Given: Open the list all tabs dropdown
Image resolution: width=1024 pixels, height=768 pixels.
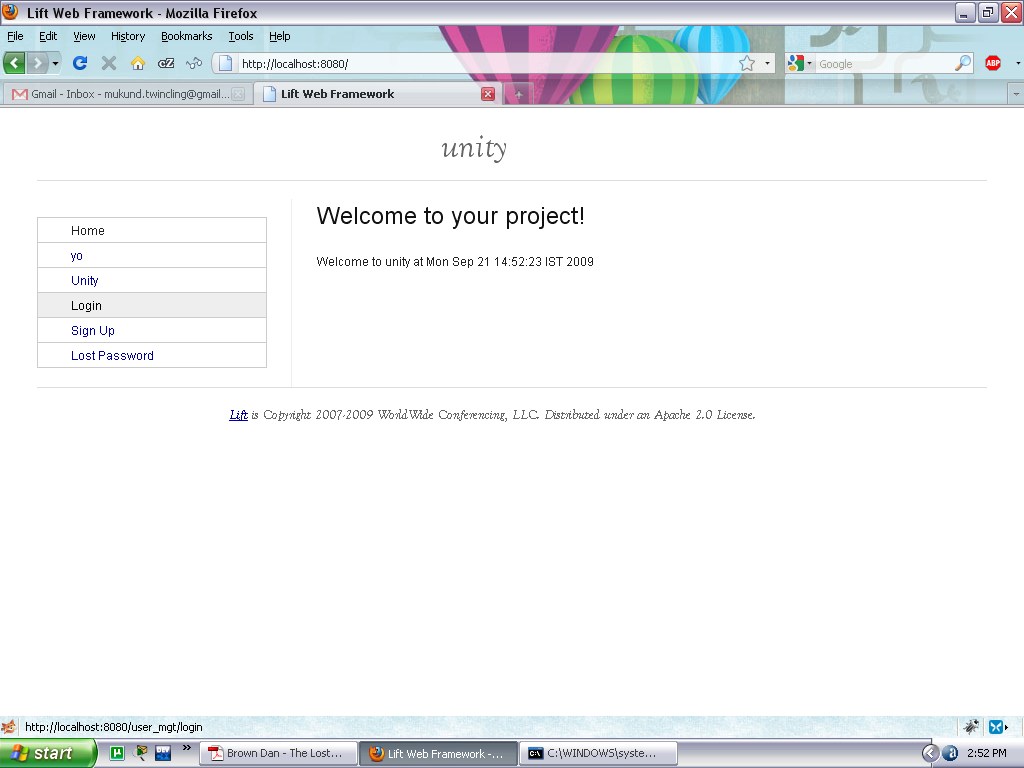Looking at the screenshot, I should [x=1015, y=94].
